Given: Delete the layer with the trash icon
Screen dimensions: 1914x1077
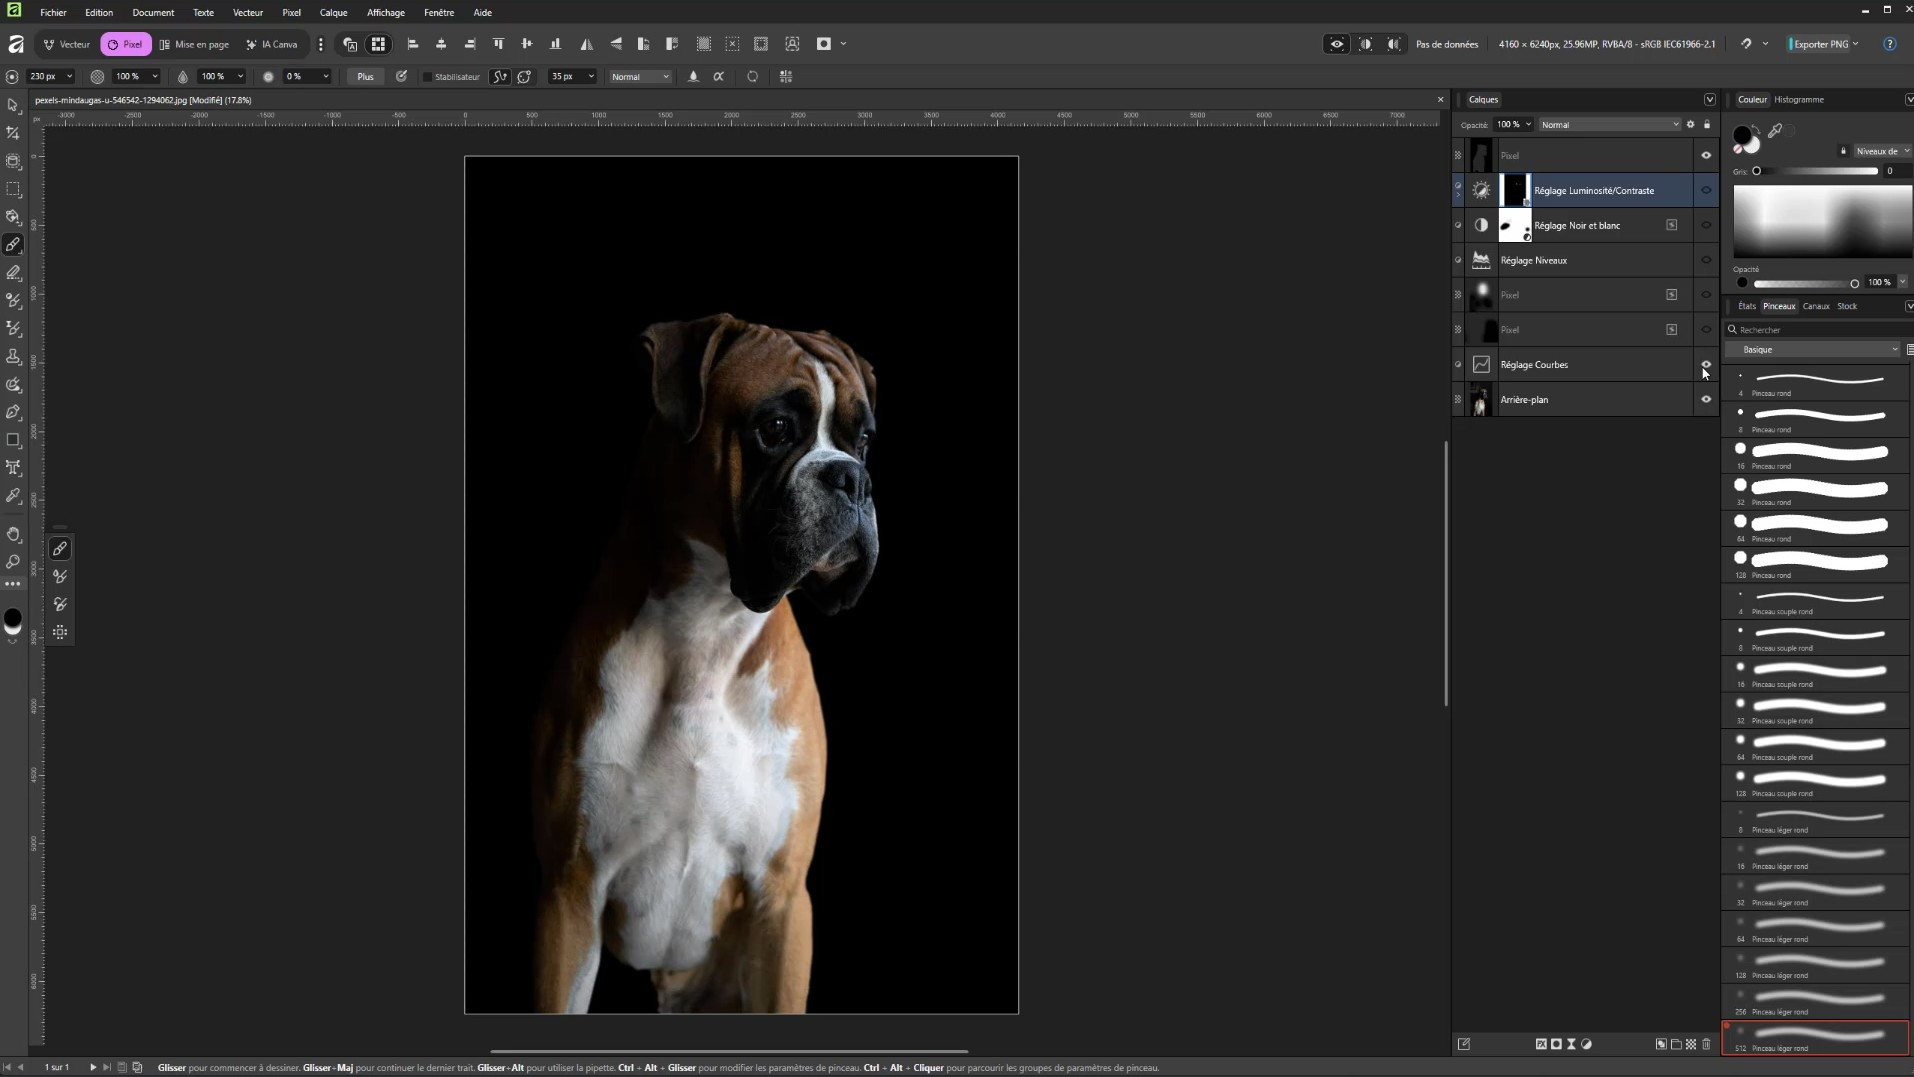Looking at the screenshot, I should pyautogui.click(x=1706, y=1044).
